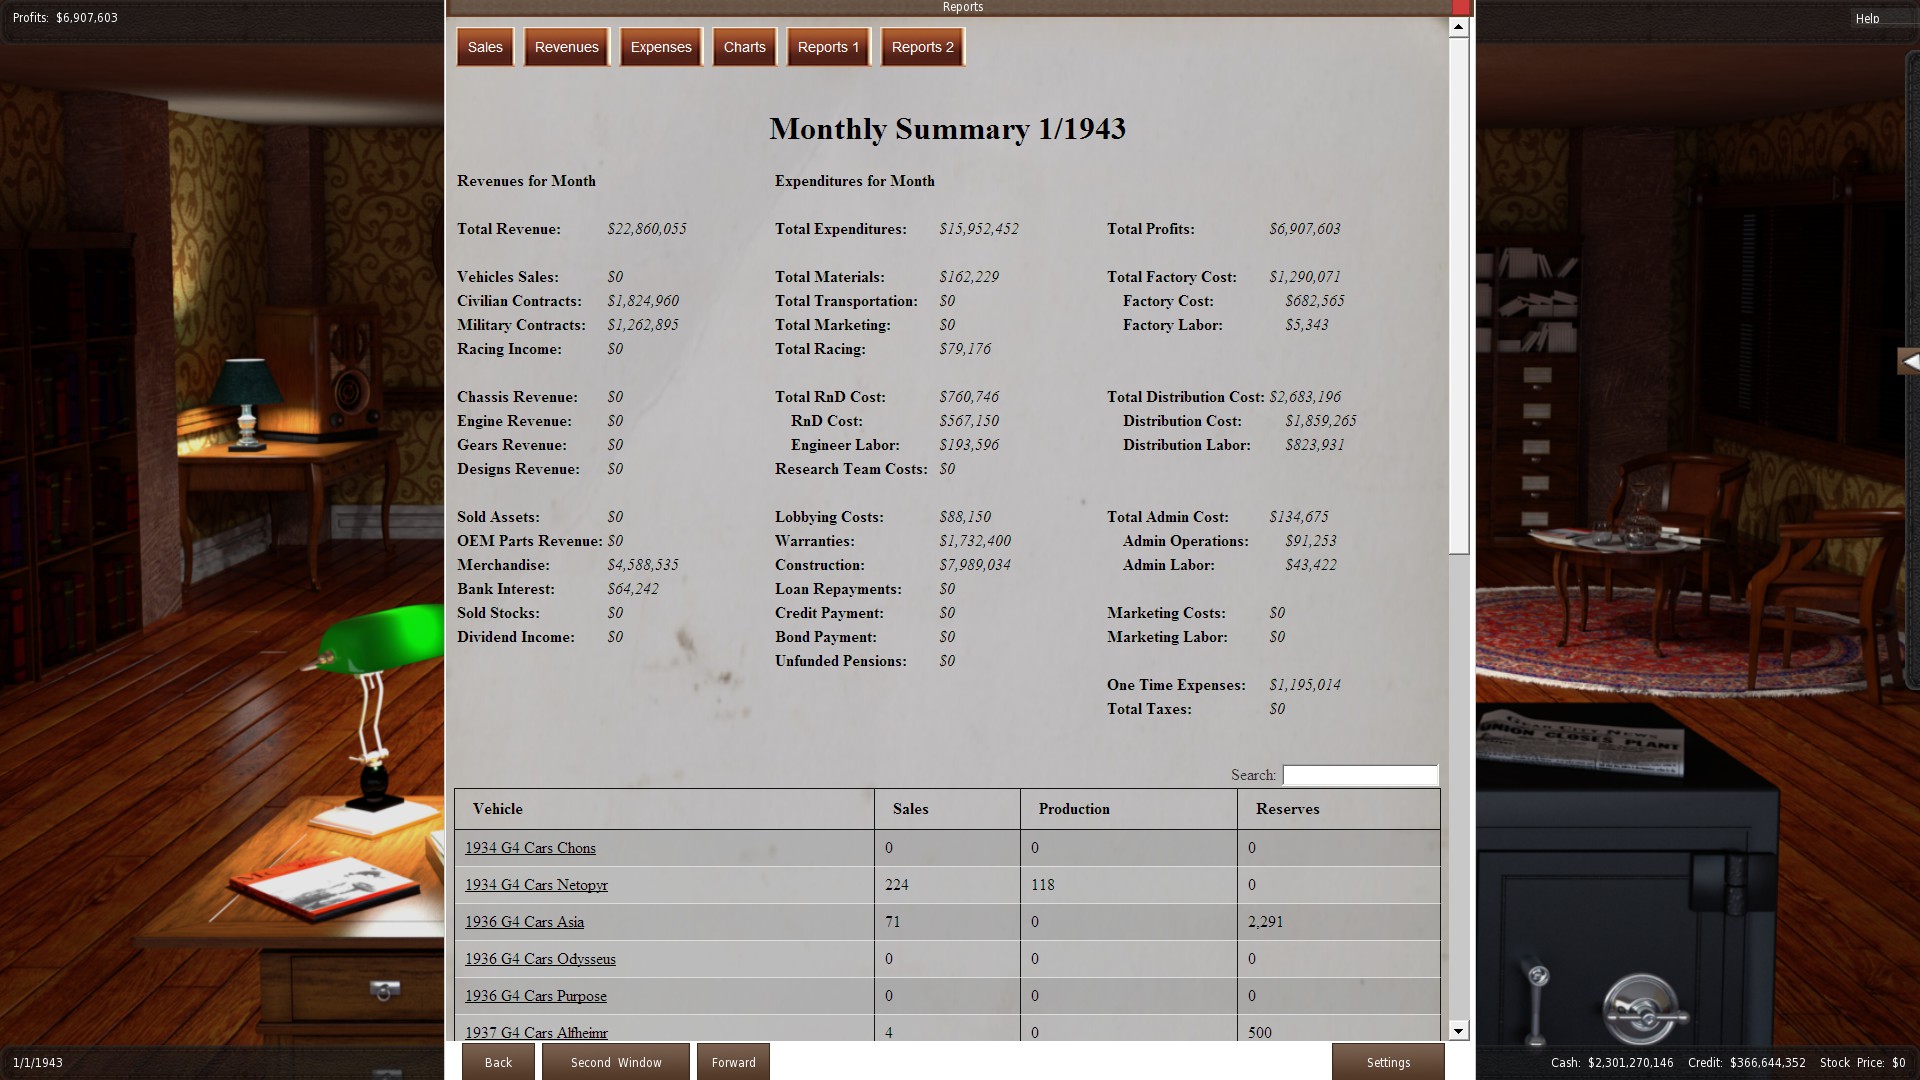Viewport: 1920px width, 1080px height.
Task: Click the scrollbar up arrow
Action: coord(1458,28)
